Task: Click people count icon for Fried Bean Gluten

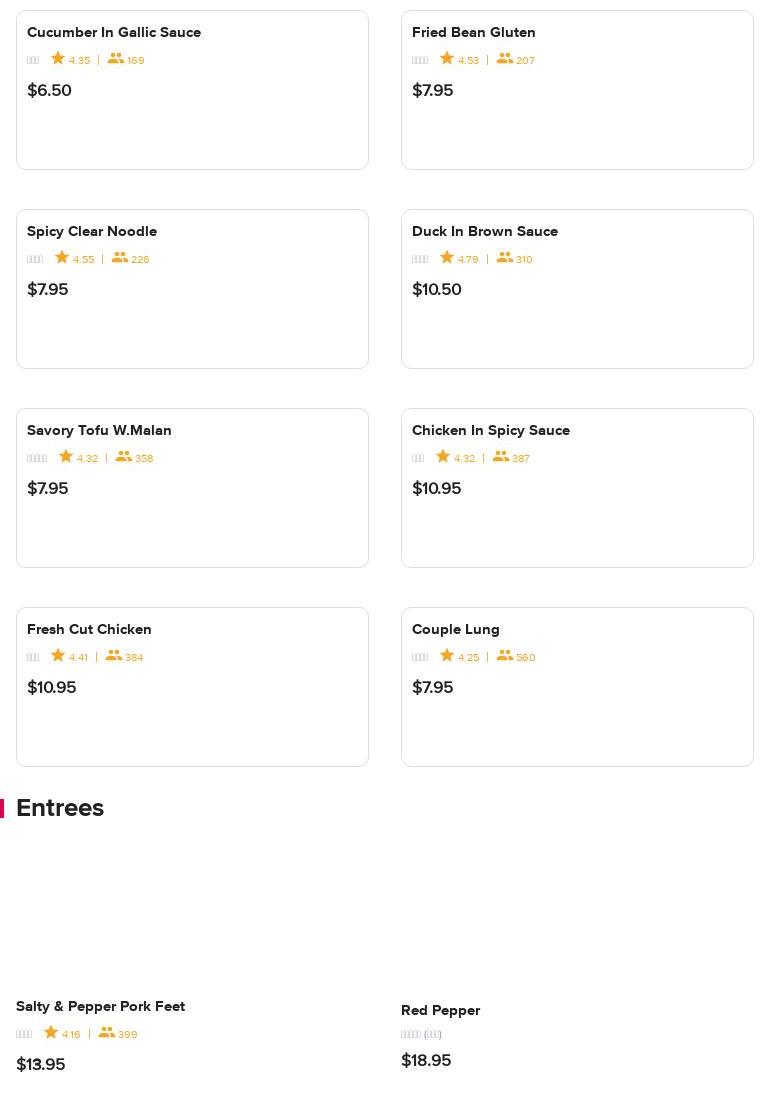Action: point(505,59)
